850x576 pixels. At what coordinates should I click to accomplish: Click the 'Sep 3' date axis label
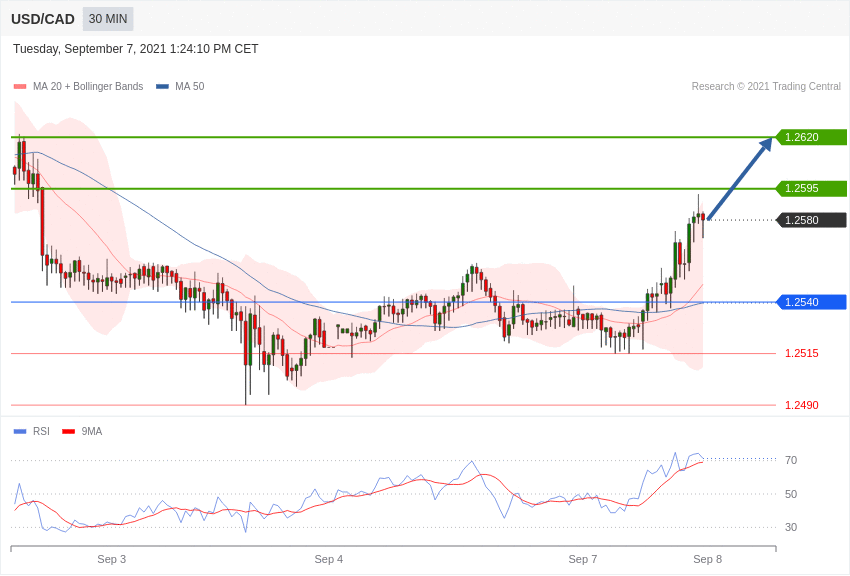(112, 559)
